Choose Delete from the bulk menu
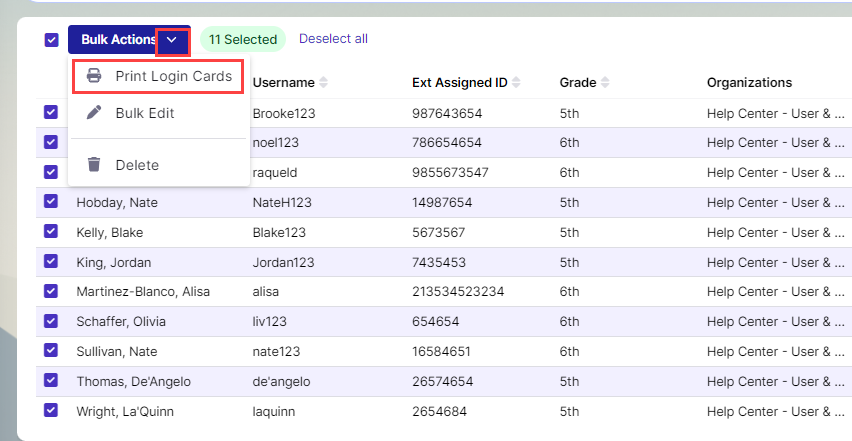 pos(137,165)
